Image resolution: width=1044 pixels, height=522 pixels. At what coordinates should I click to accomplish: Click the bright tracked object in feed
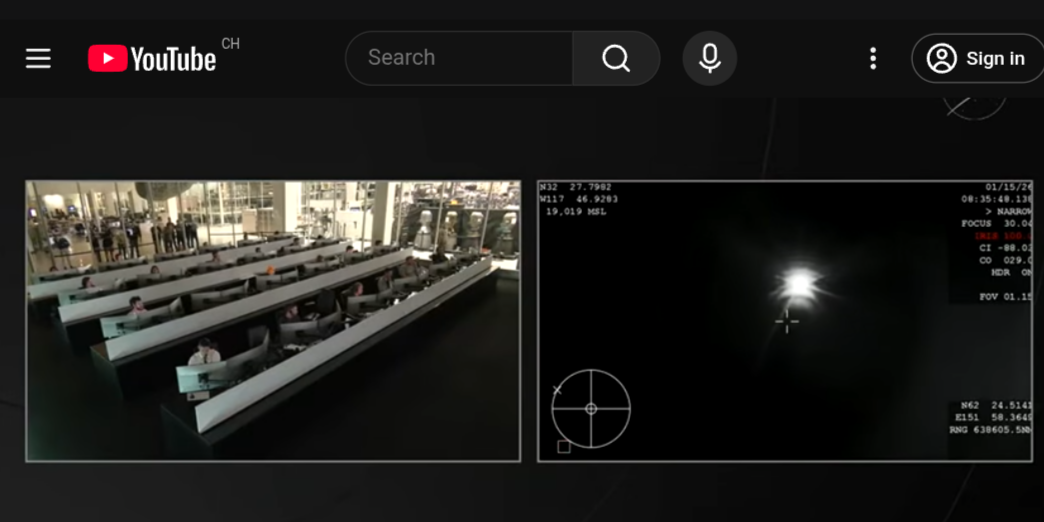coord(798,284)
